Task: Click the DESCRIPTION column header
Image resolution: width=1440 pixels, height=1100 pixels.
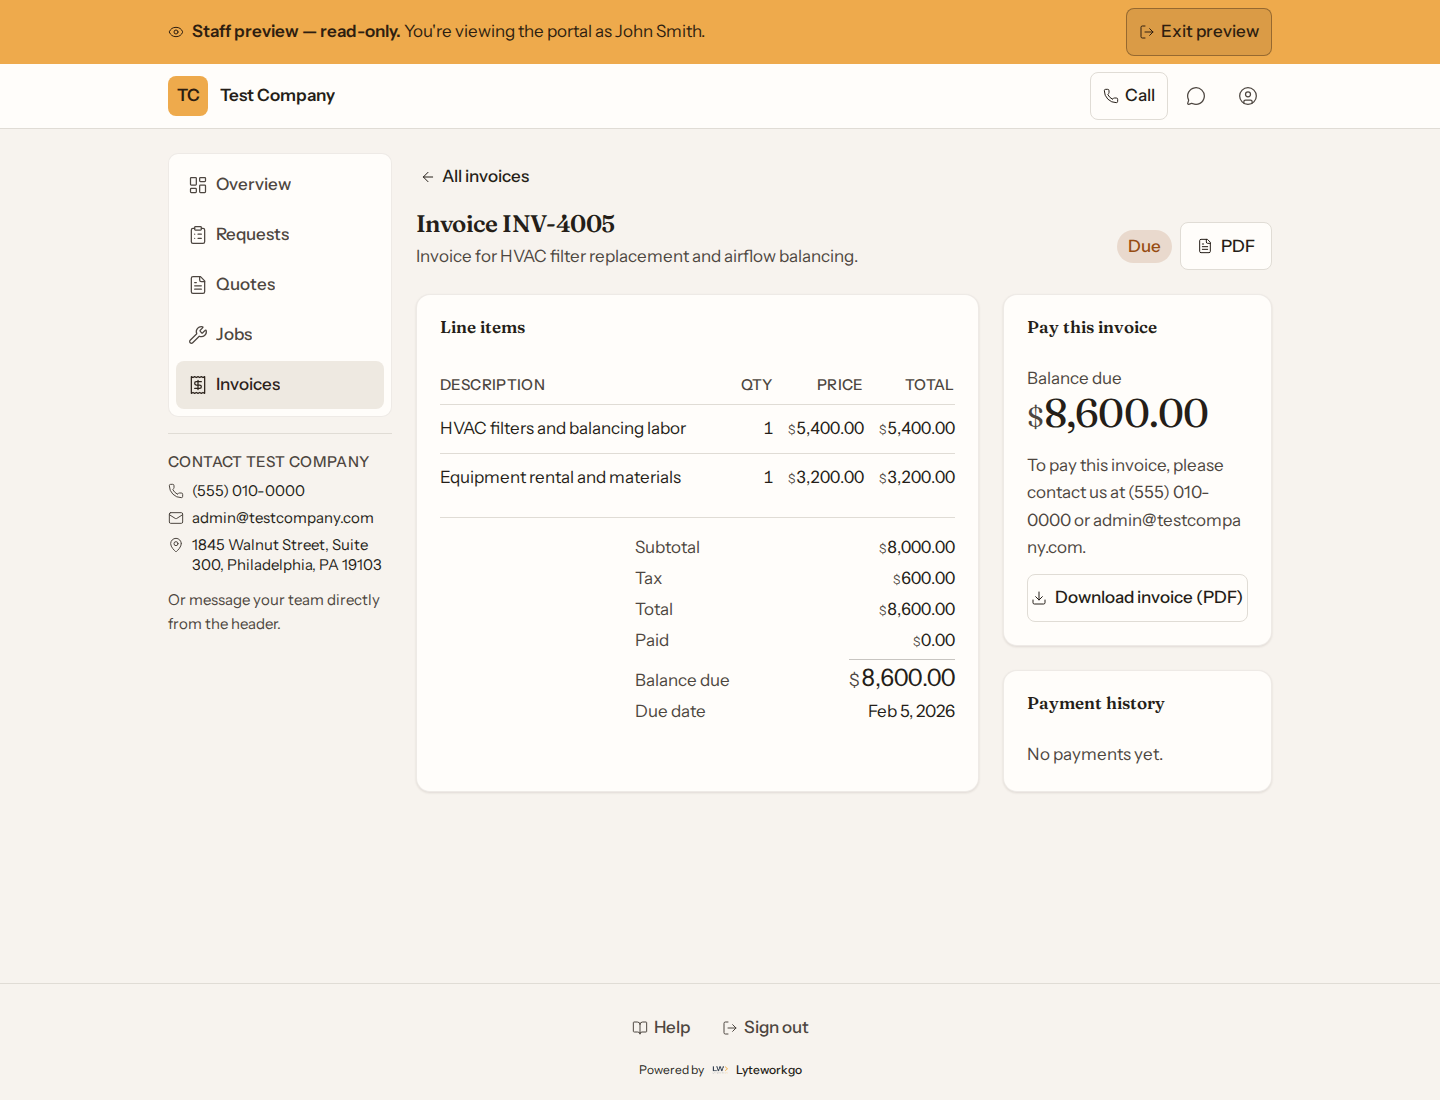Action: click(x=493, y=385)
